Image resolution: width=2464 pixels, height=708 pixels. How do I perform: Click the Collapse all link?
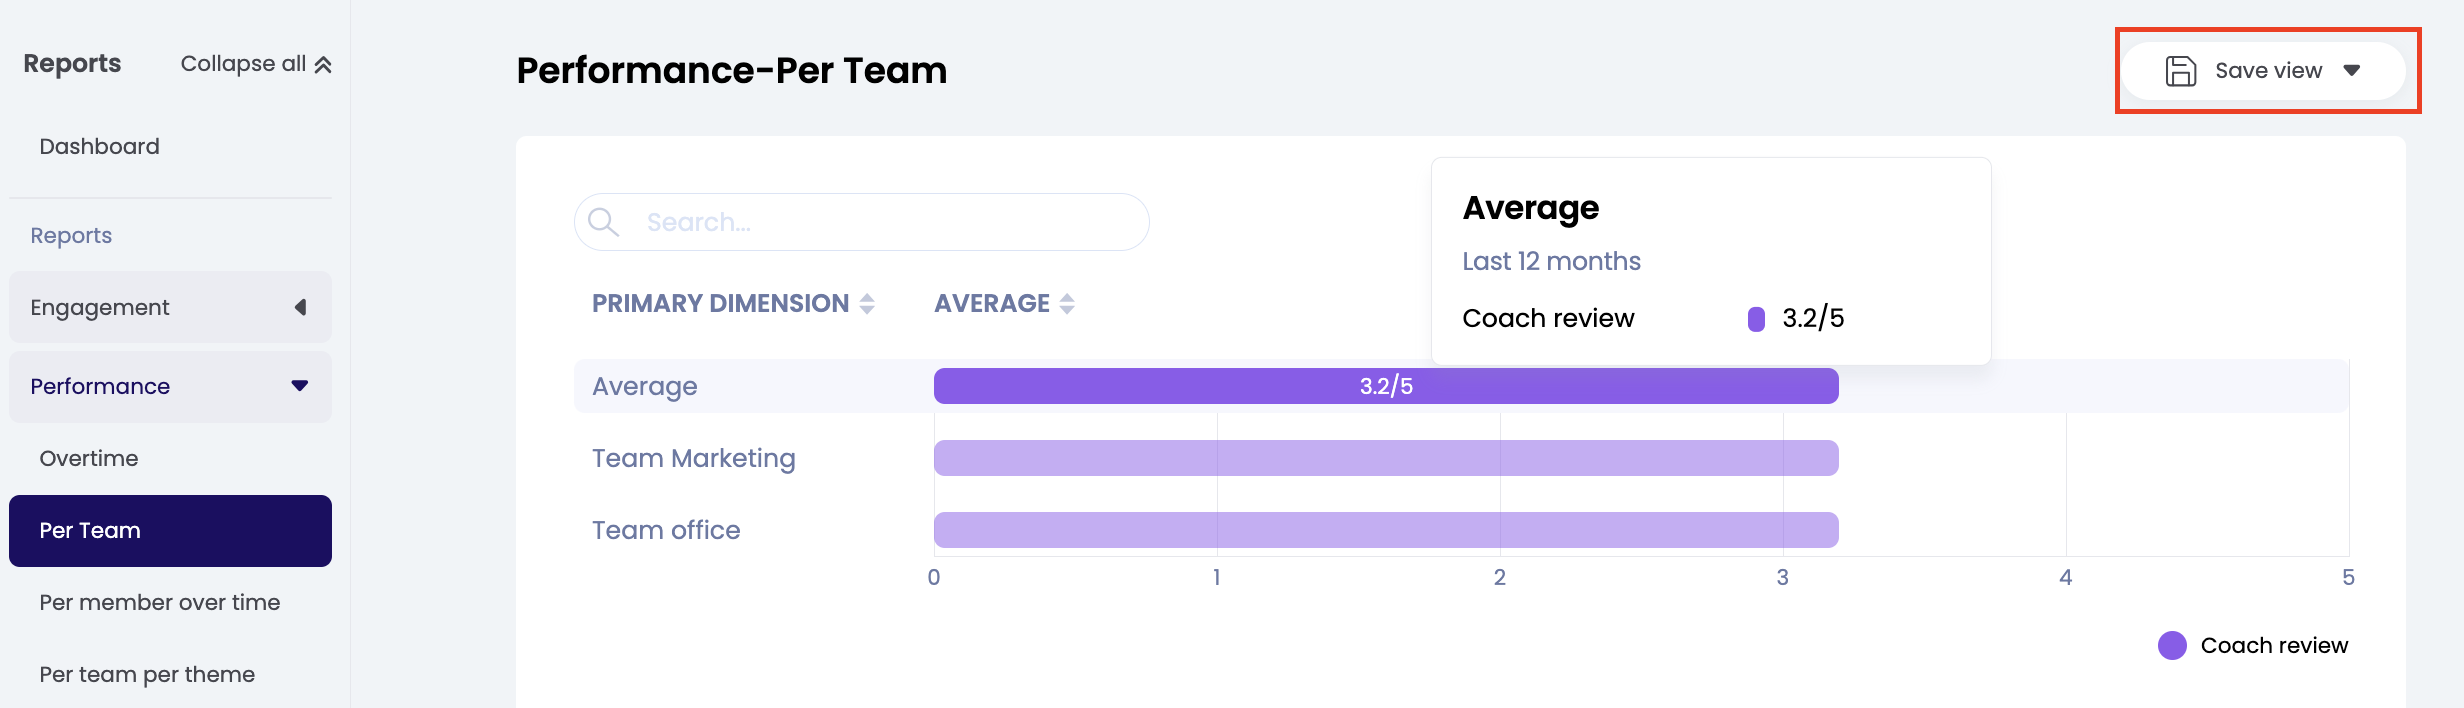pyautogui.click(x=243, y=64)
